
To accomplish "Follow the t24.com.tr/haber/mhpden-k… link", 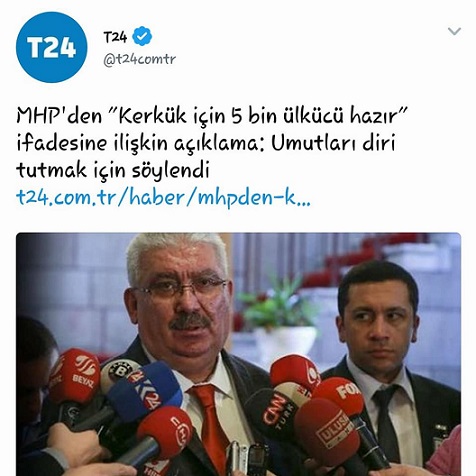I will point(163,197).
